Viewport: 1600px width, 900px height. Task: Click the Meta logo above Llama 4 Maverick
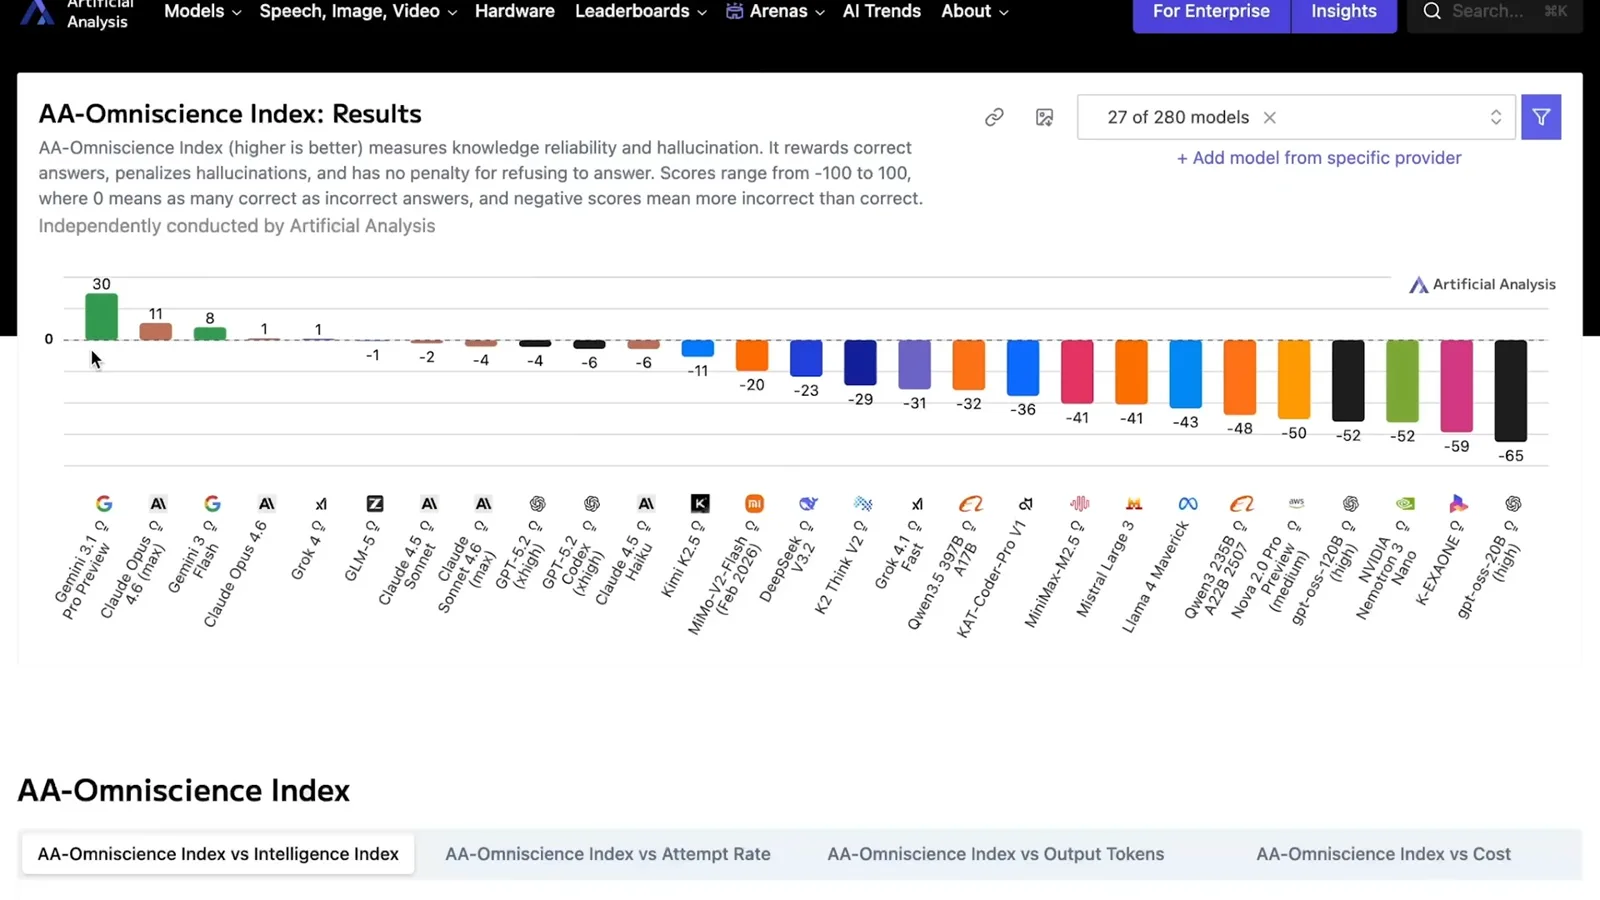[x=1188, y=504]
